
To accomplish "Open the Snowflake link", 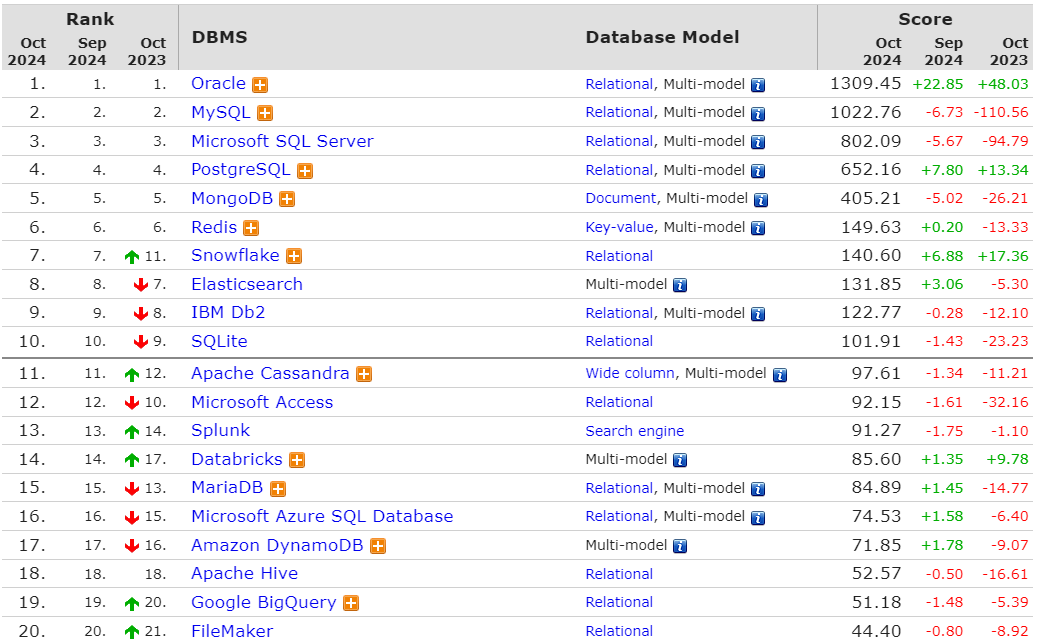I will click(x=235, y=255).
